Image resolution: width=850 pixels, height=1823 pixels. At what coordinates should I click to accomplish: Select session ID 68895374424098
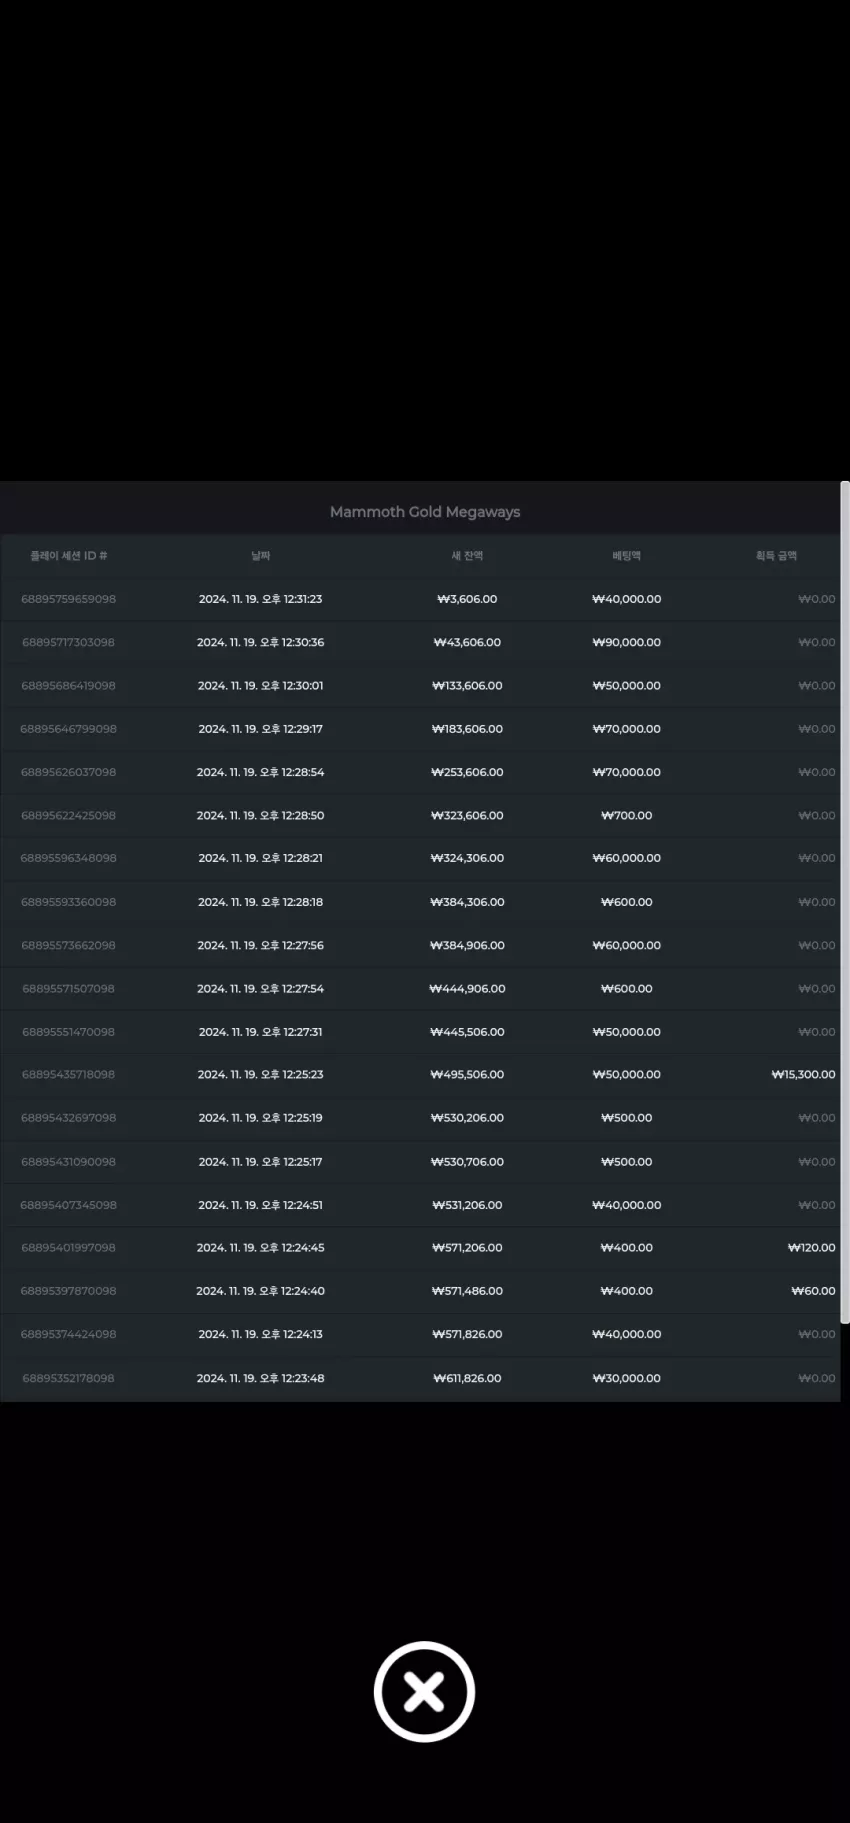tap(68, 1334)
